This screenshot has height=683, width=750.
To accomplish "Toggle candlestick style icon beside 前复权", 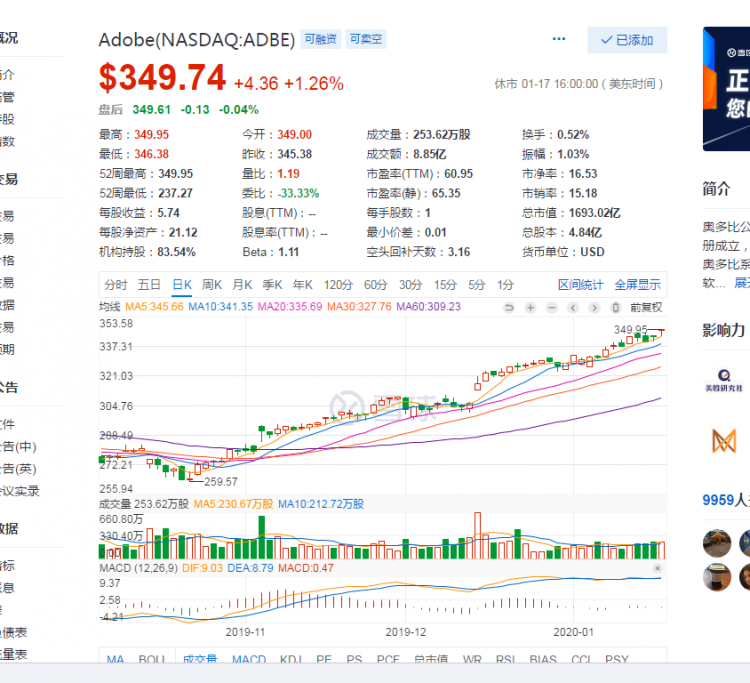I will point(616,308).
